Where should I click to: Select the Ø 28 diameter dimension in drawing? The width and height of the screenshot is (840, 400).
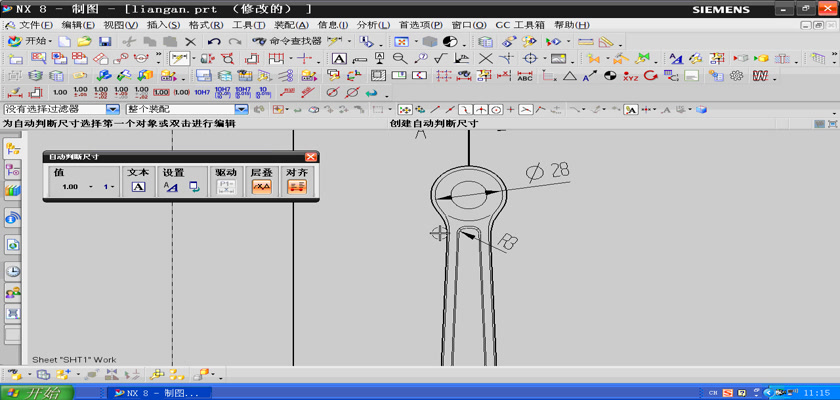pyautogui.click(x=548, y=171)
